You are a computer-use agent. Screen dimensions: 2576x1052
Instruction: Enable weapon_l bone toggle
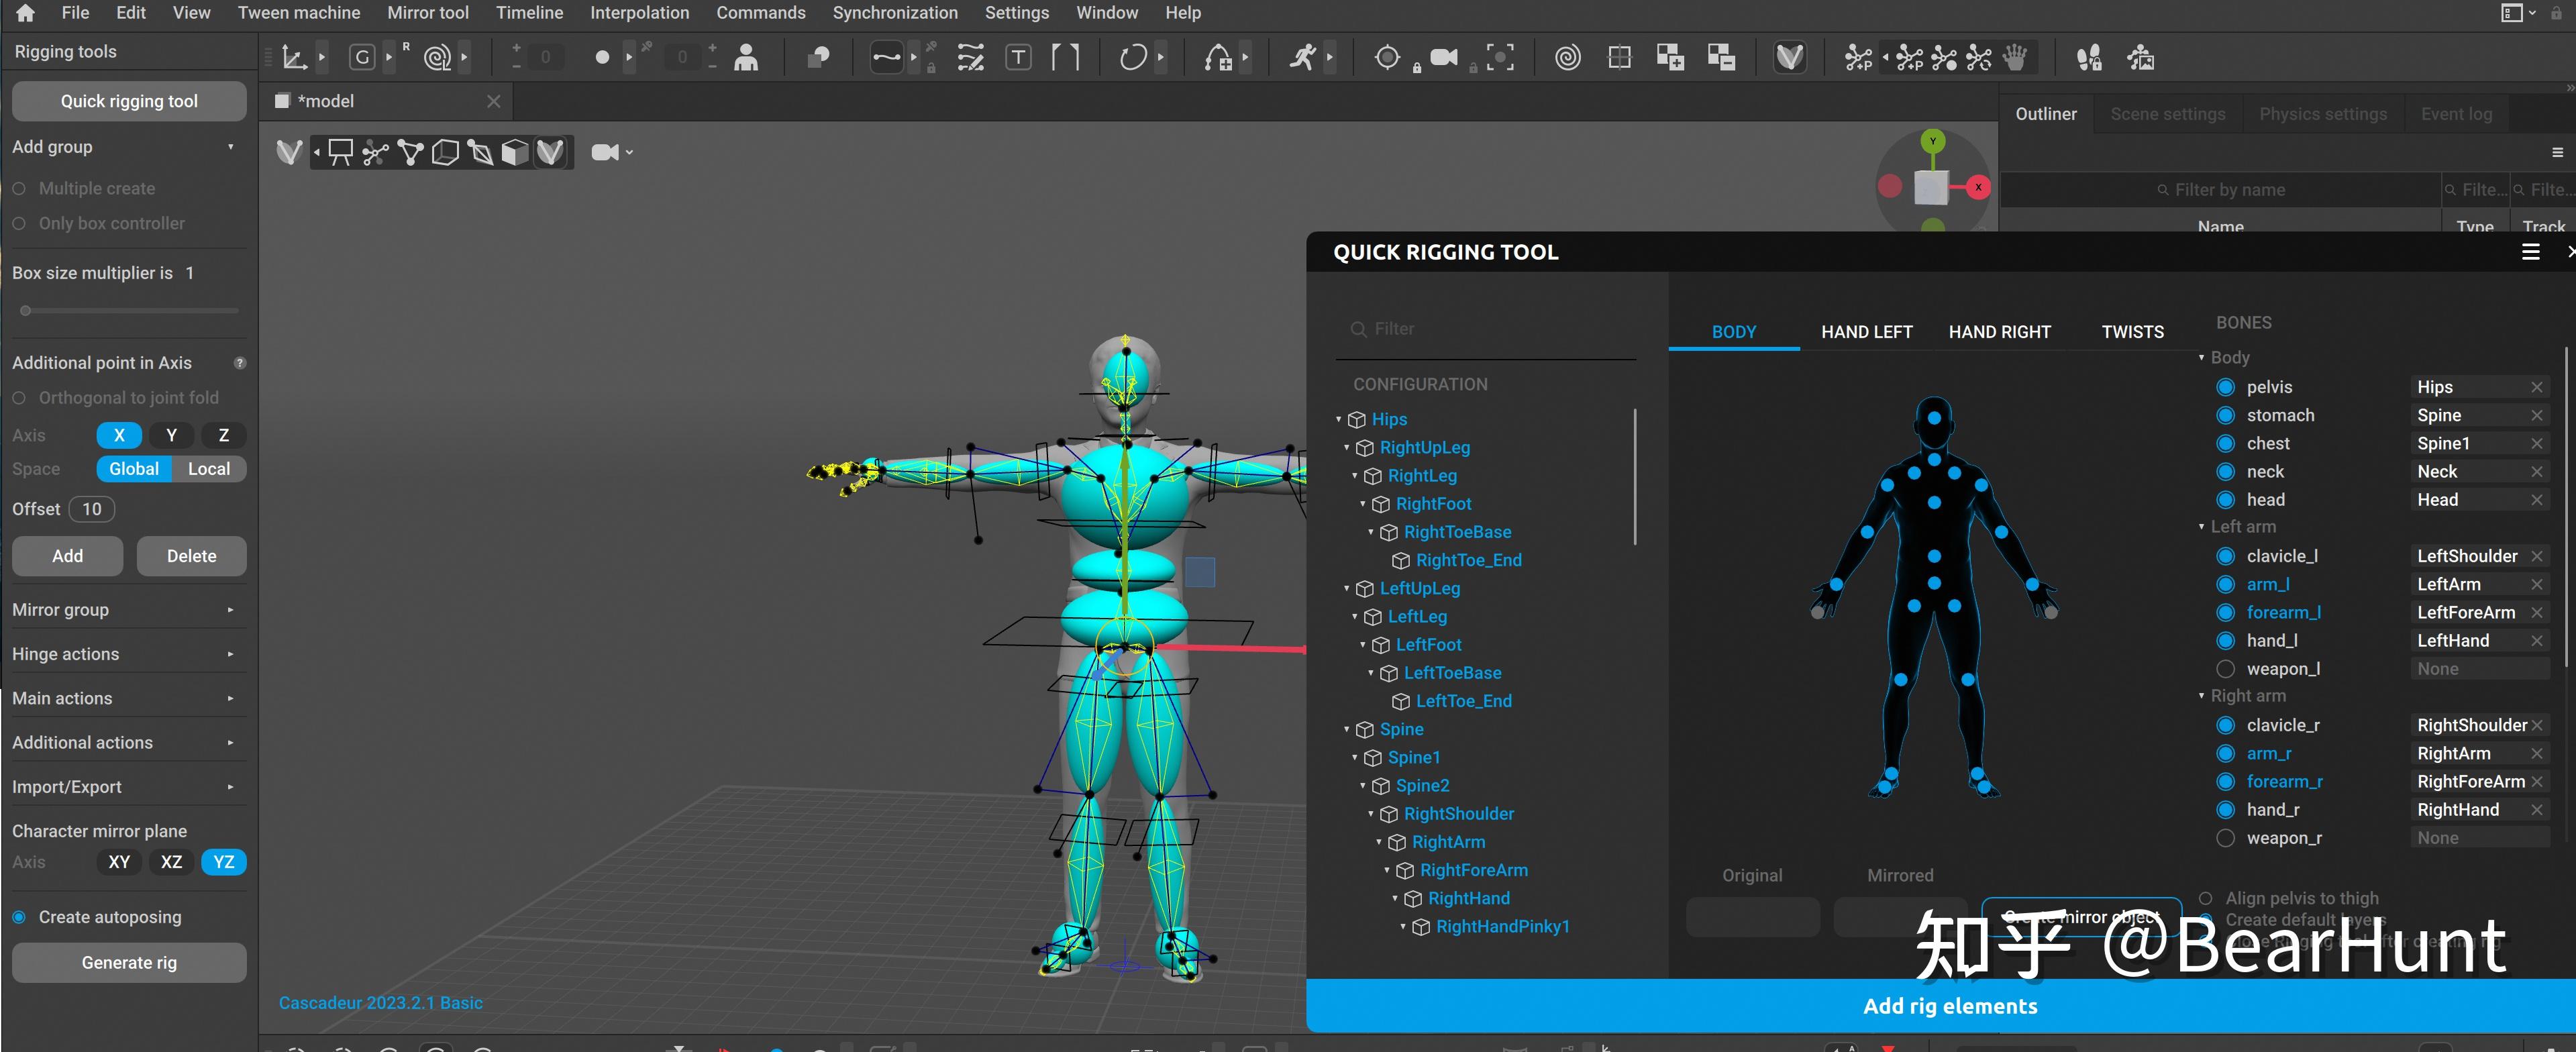click(x=2225, y=669)
